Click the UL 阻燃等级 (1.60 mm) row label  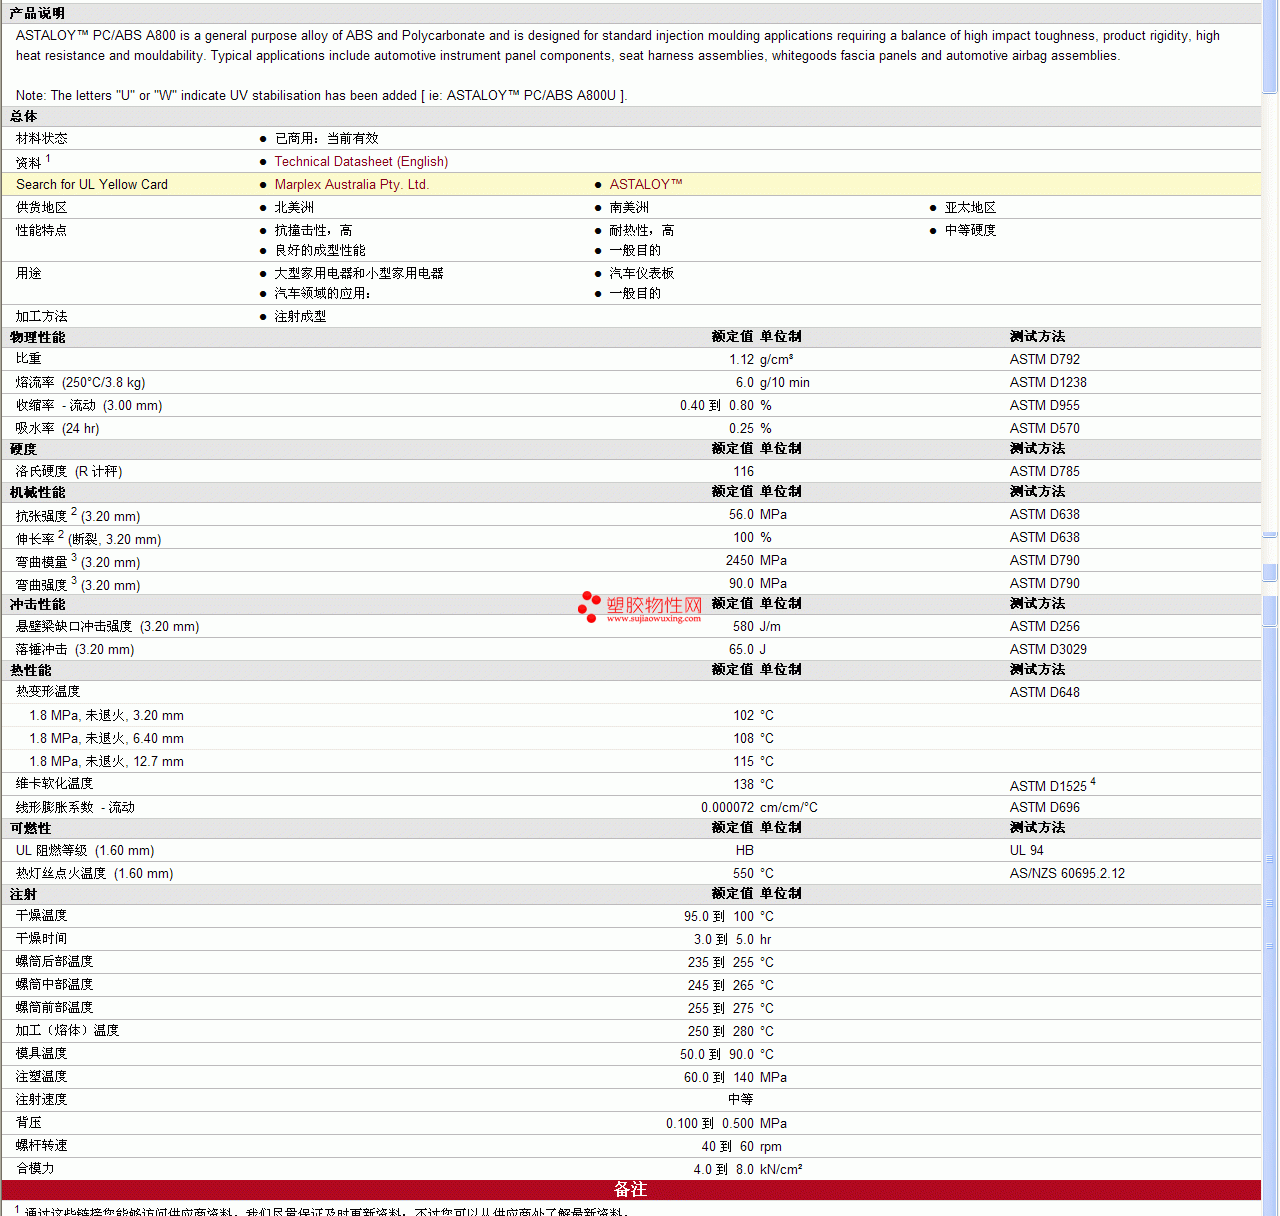[85, 850]
